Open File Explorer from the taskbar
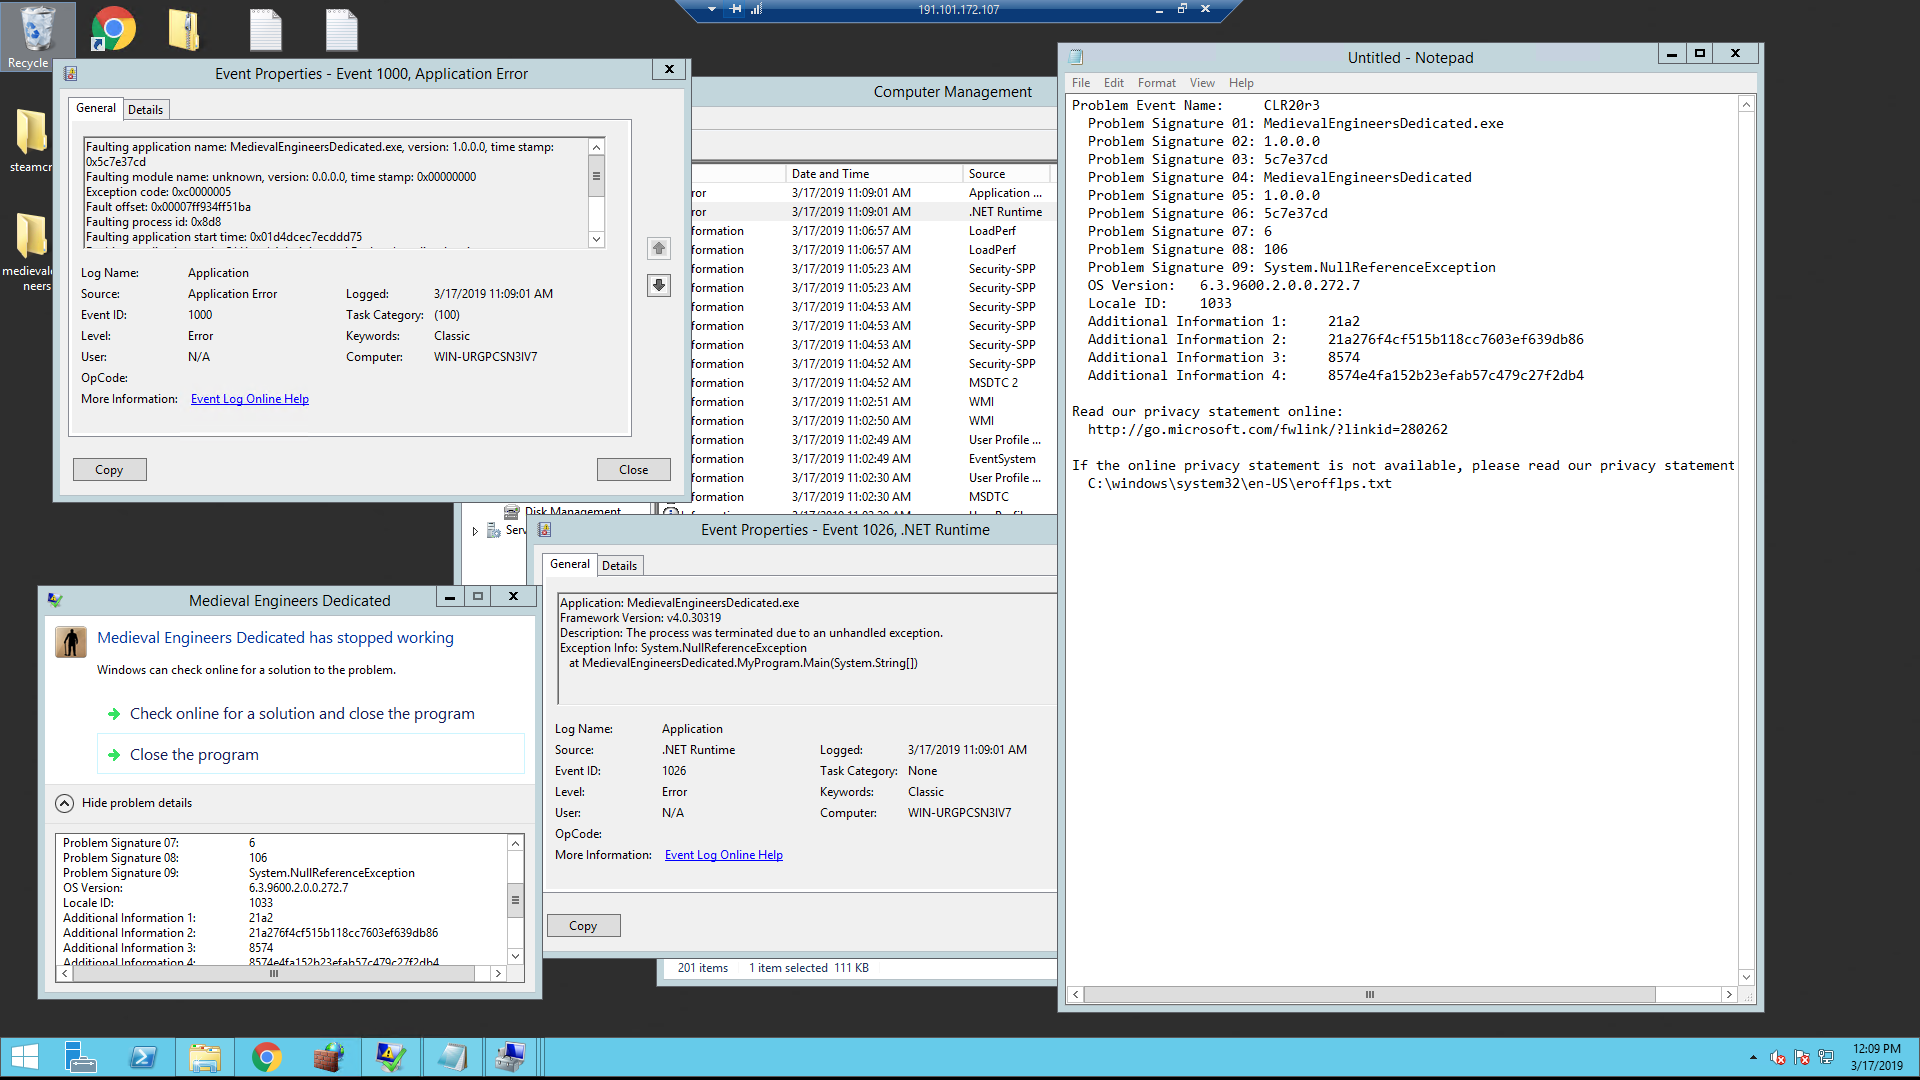Screen dimensions: 1920x1080 tap(205, 1057)
